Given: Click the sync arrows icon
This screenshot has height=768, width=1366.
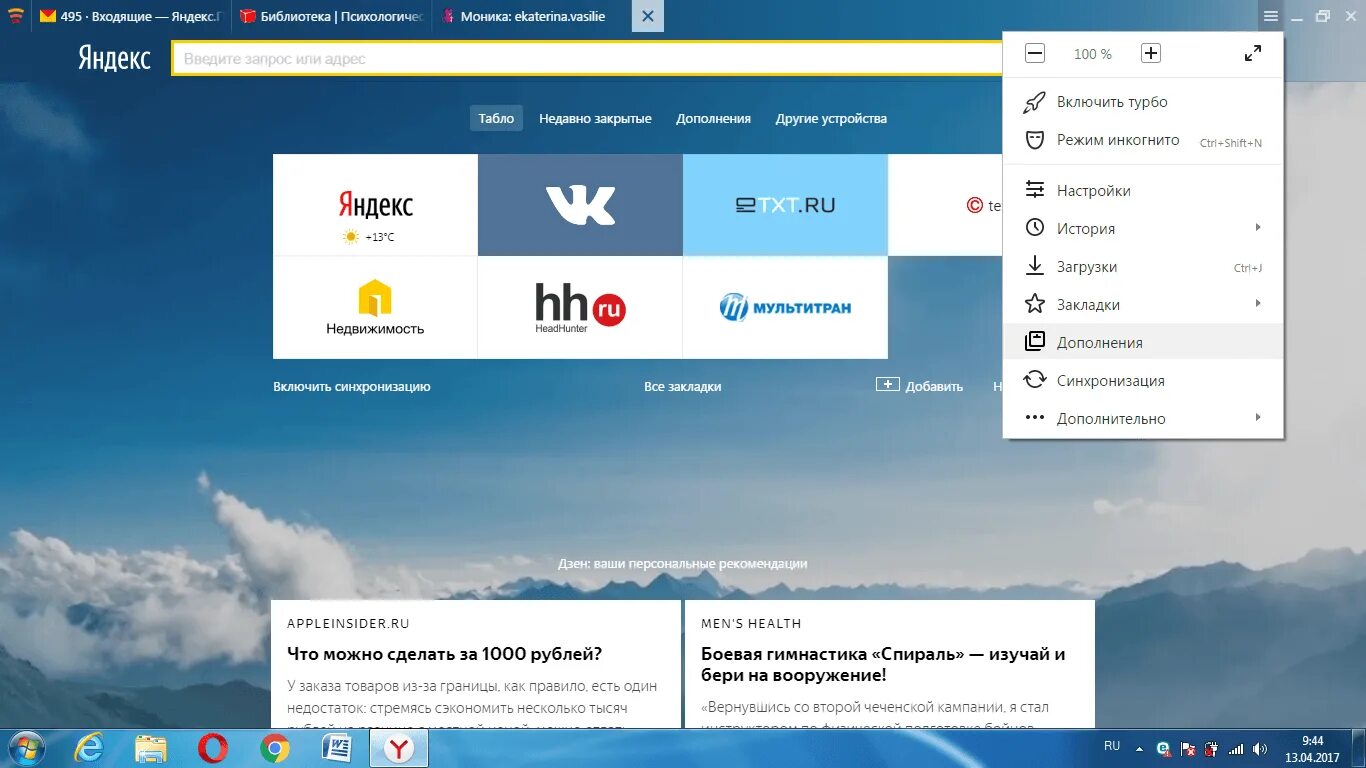Looking at the screenshot, I should click(1035, 380).
